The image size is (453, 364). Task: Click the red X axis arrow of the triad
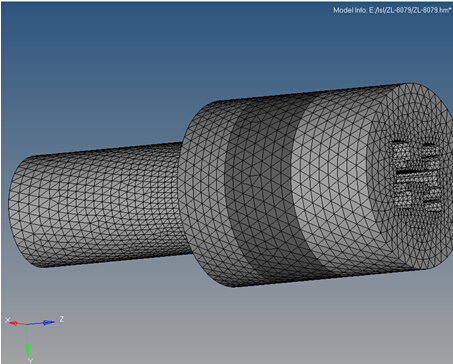click(17, 323)
